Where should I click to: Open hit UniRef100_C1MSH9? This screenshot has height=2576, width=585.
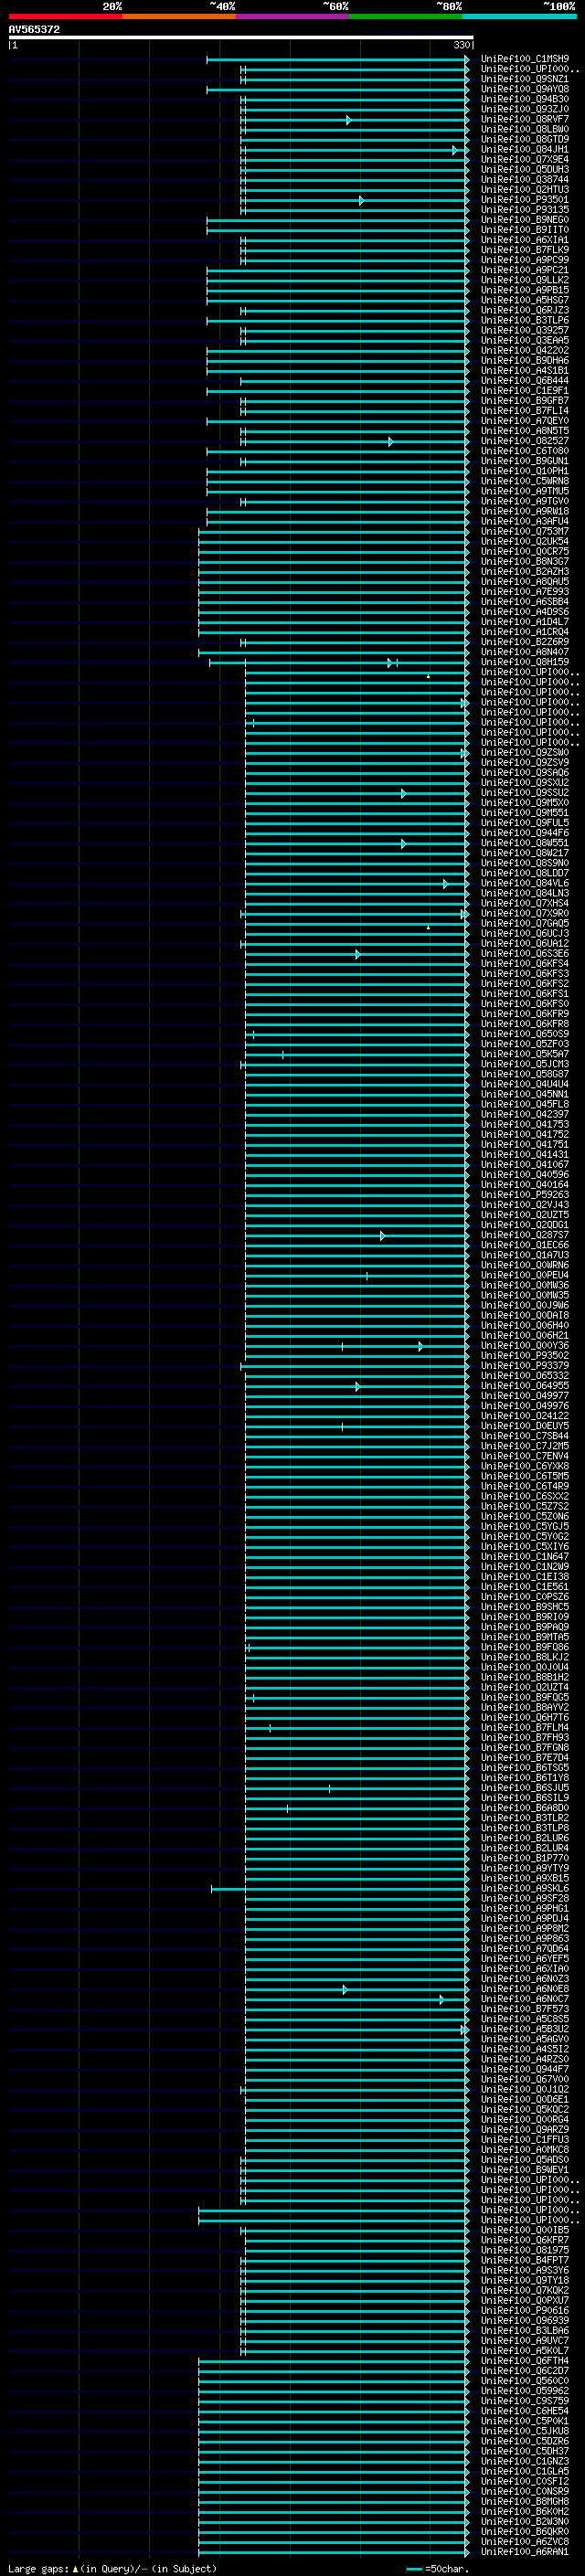pos(525,59)
